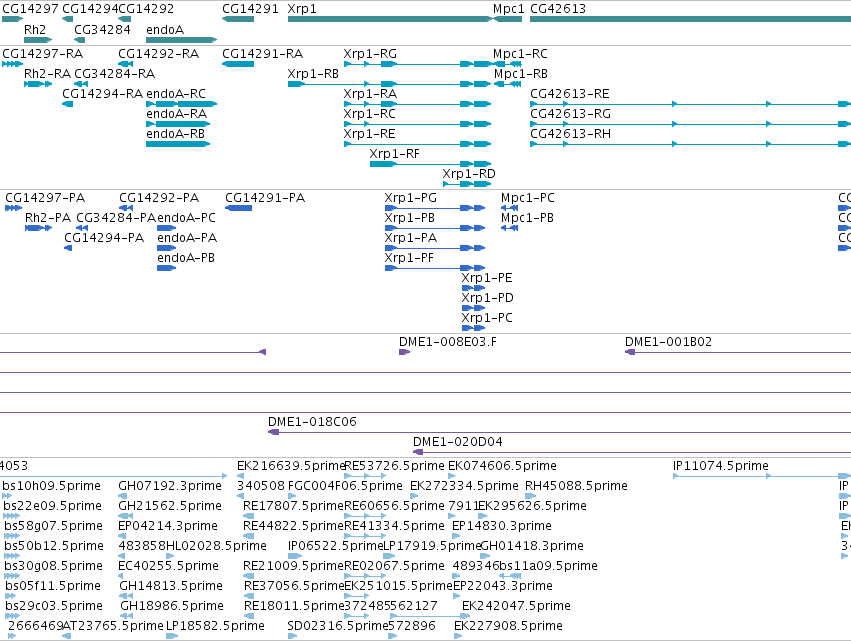Select EST IP11074.5prime
The height and width of the screenshot is (641, 851).
pos(721,466)
